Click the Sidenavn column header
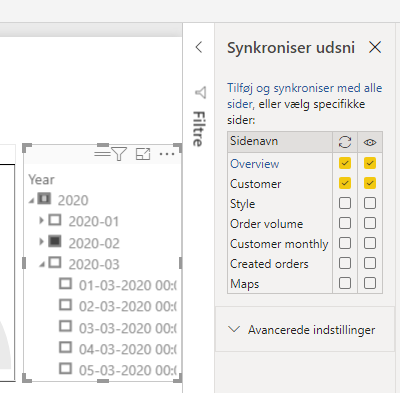The height and width of the screenshot is (393, 400). [254, 141]
